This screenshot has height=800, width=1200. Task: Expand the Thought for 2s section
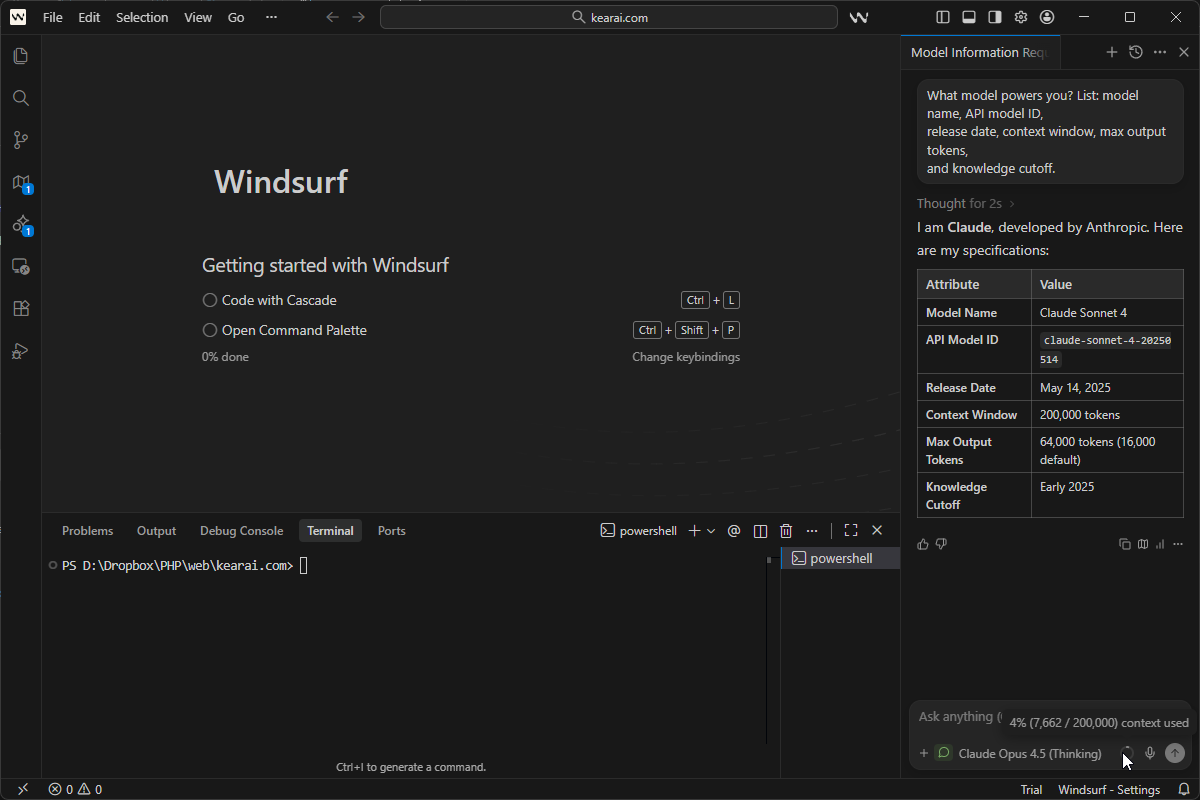(x=965, y=203)
